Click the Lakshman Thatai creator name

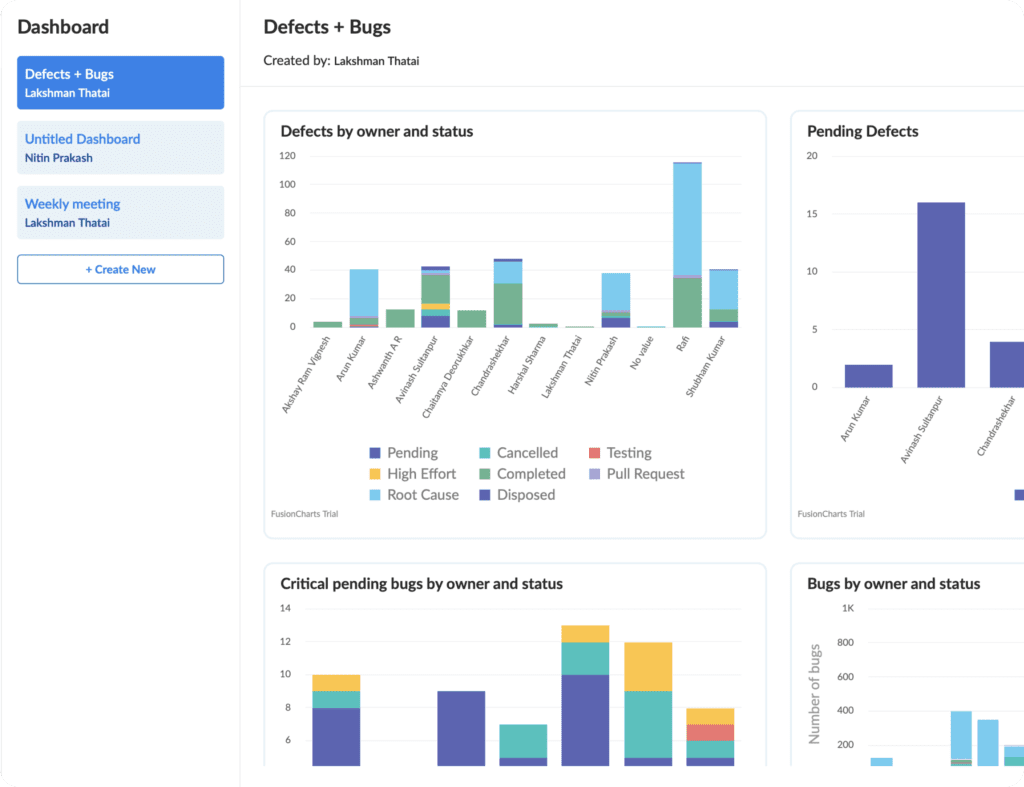[x=376, y=61]
